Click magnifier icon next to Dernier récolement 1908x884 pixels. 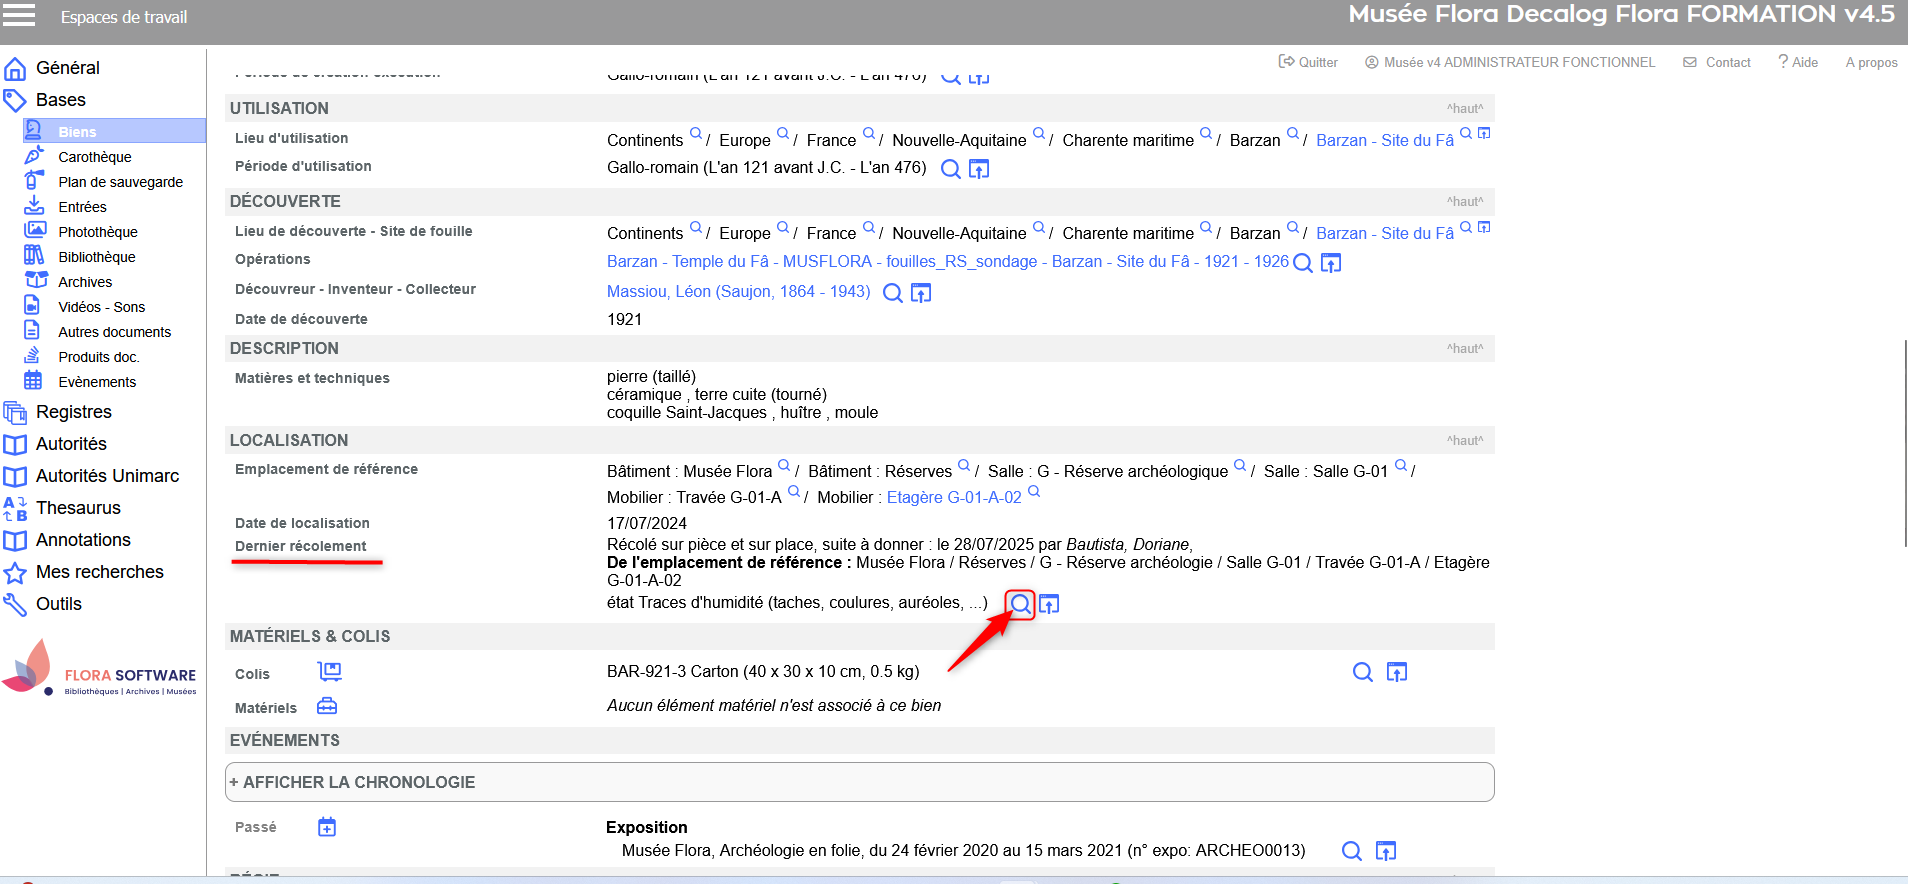click(x=1019, y=604)
